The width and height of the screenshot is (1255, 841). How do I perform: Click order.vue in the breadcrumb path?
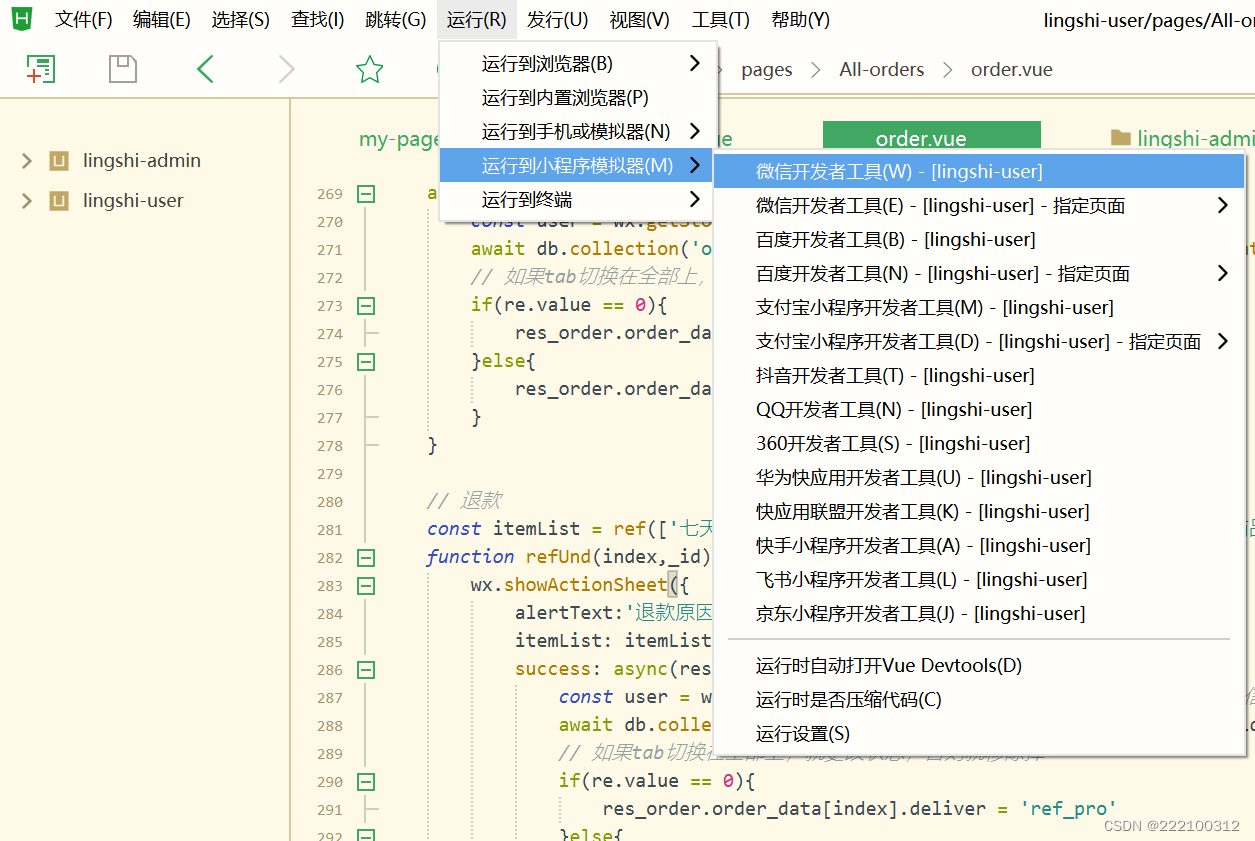click(1012, 70)
